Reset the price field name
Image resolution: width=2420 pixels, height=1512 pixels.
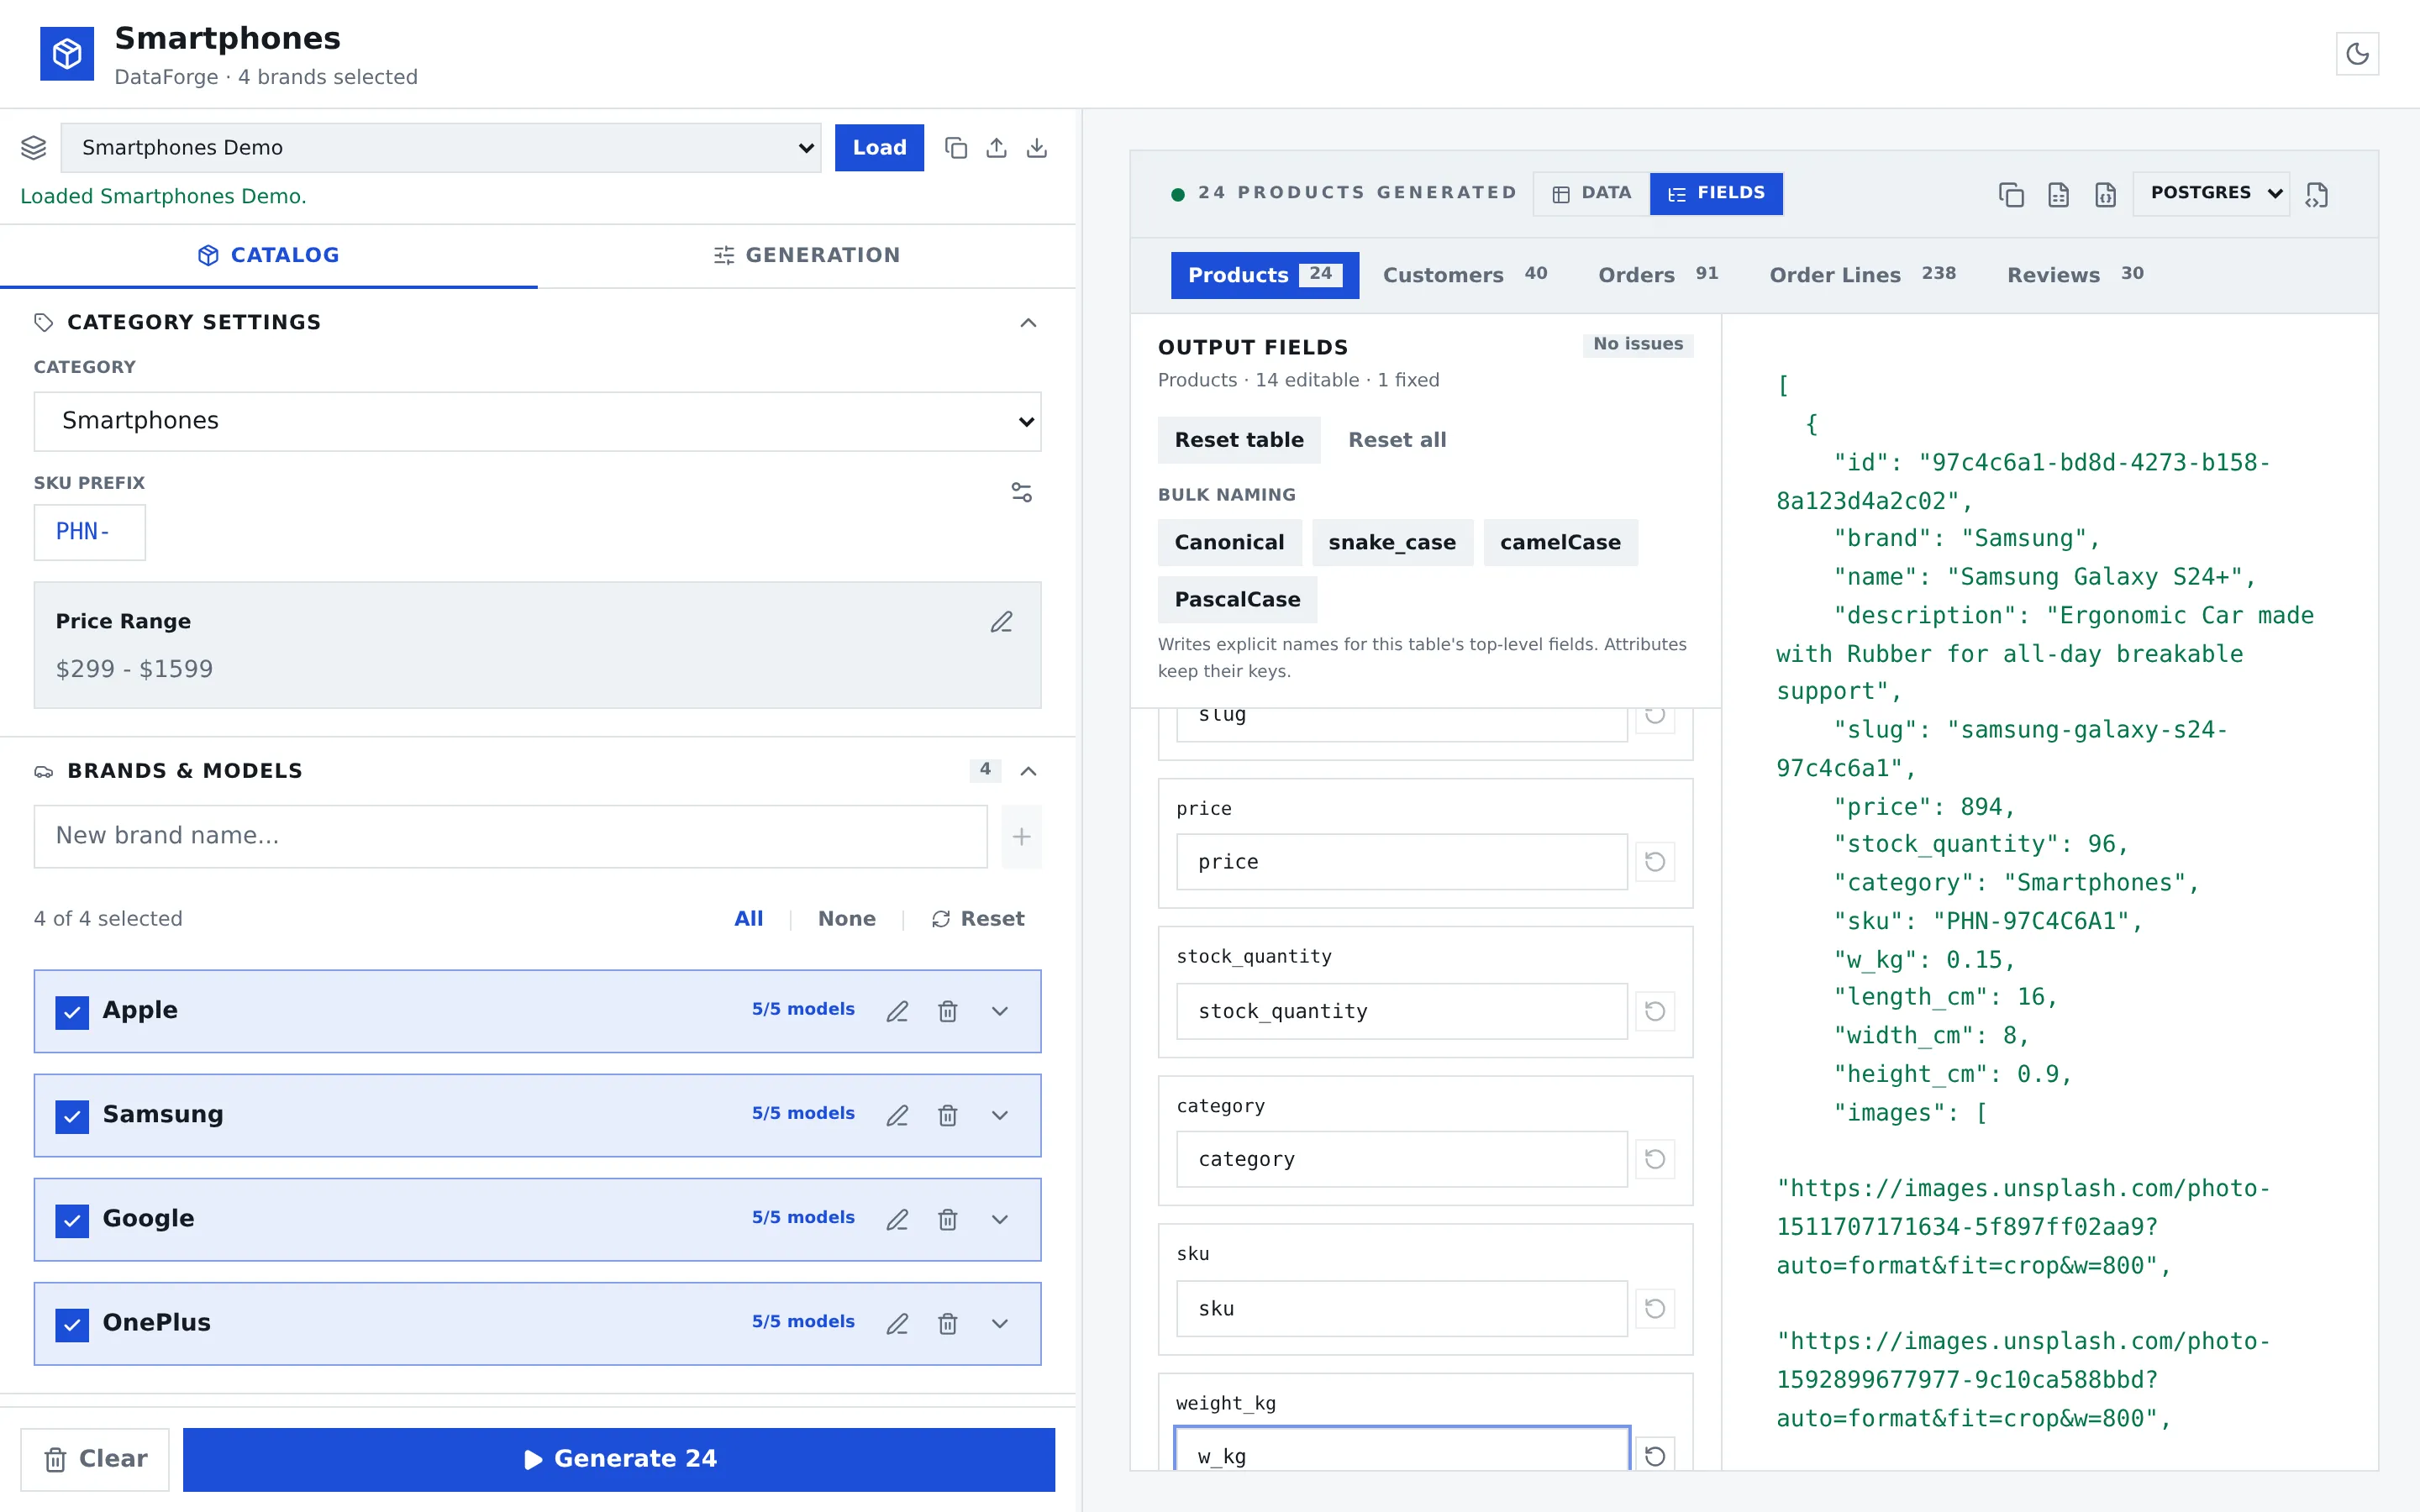[1654, 861]
